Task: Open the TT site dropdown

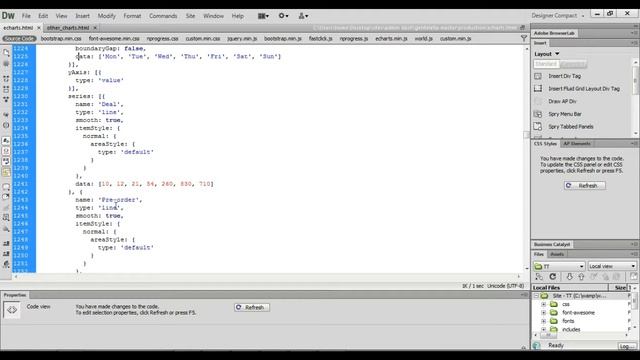Action: tap(558, 266)
